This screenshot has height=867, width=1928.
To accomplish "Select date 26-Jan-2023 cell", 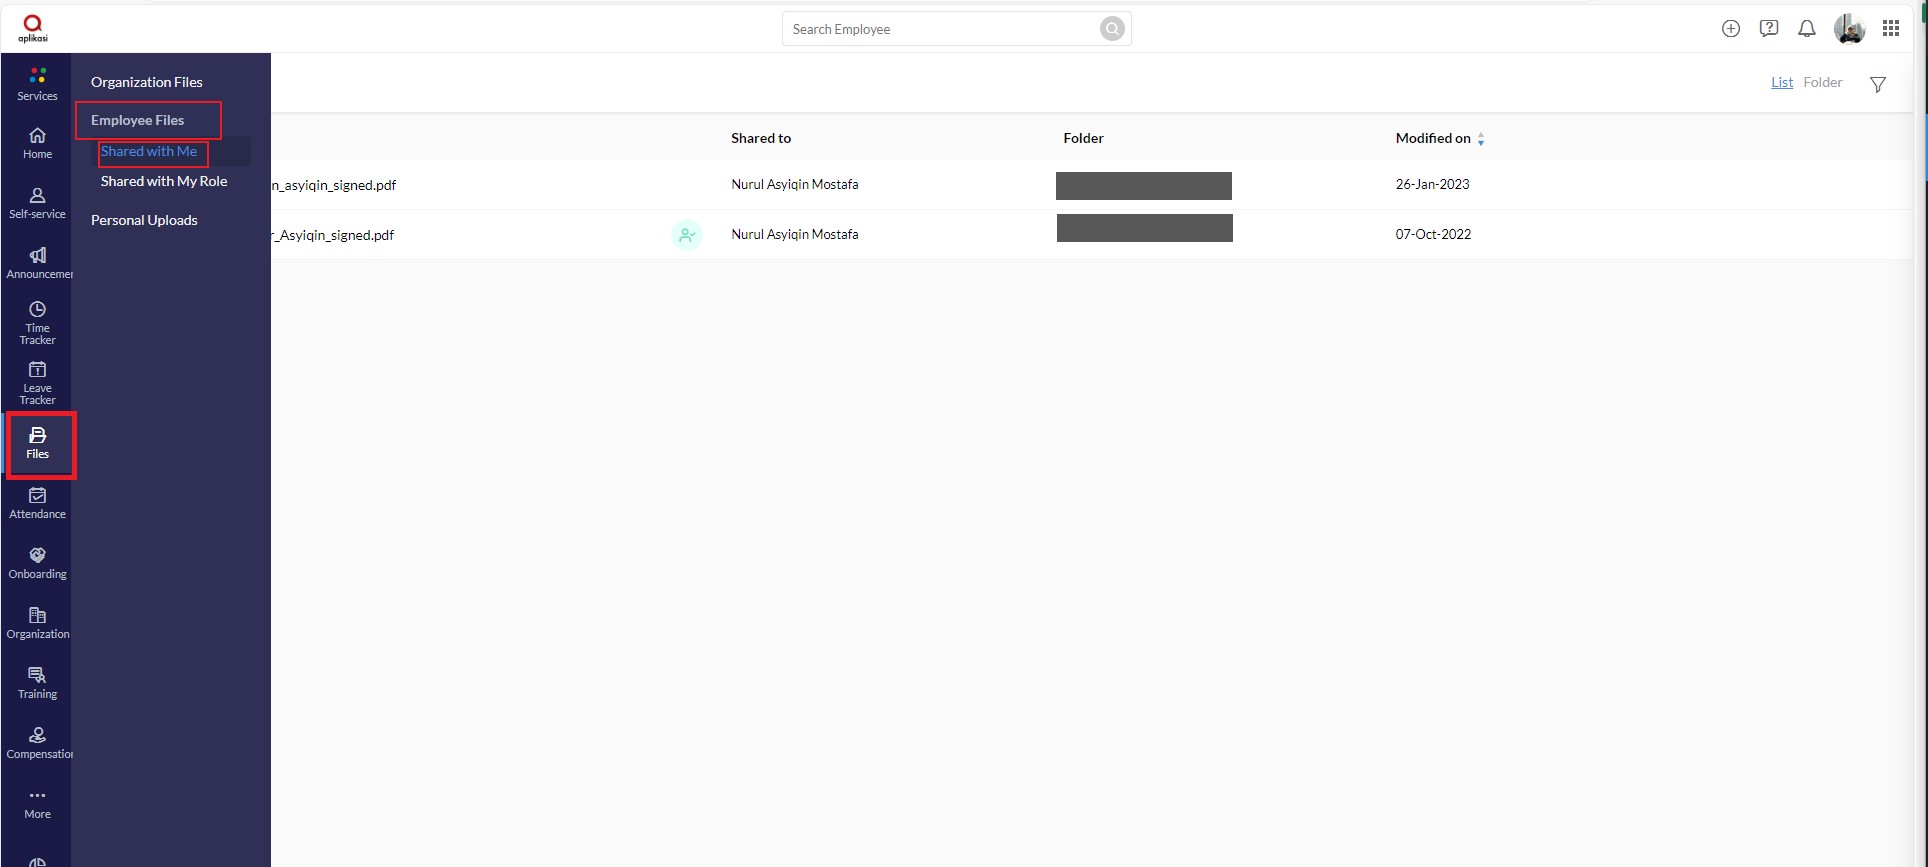I will click(x=1432, y=184).
